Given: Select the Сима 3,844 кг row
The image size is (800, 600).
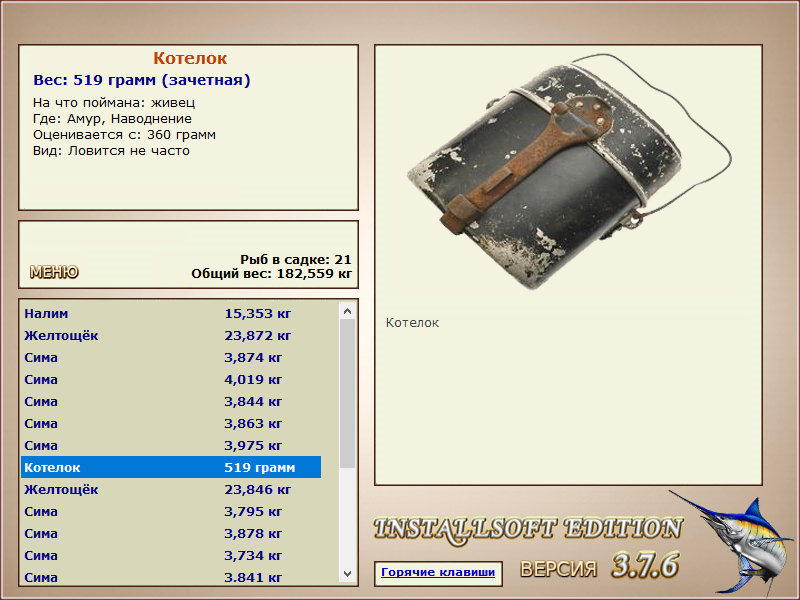Looking at the screenshot, I should (x=171, y=402).
